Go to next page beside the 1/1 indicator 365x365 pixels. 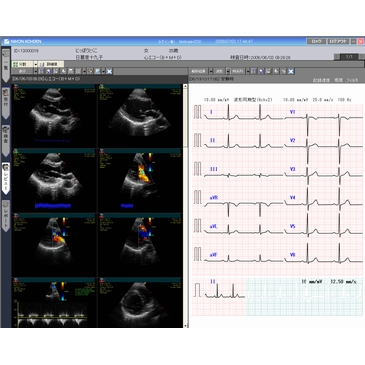(x=362, y=57)
